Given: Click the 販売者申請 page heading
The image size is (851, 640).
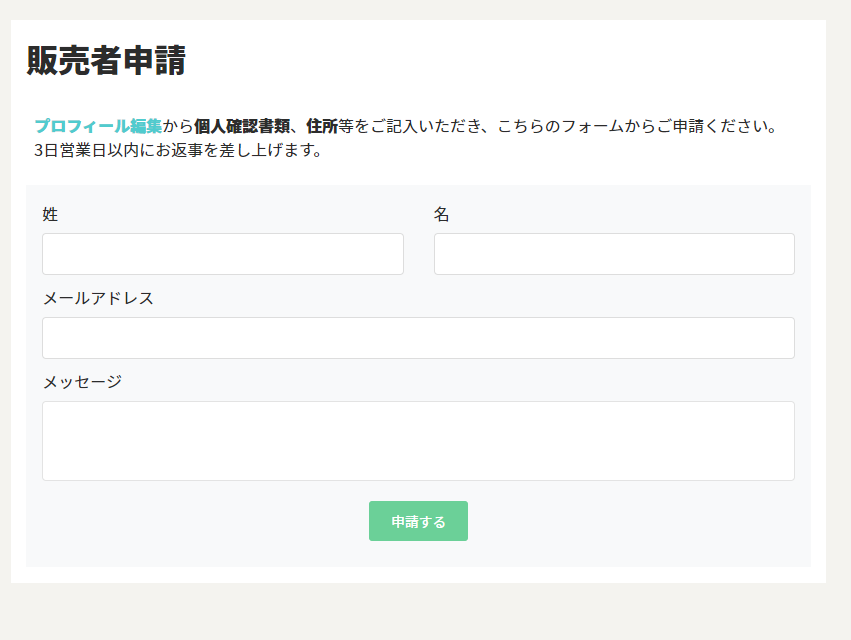Looking at the screenshot, I should 106,61.
